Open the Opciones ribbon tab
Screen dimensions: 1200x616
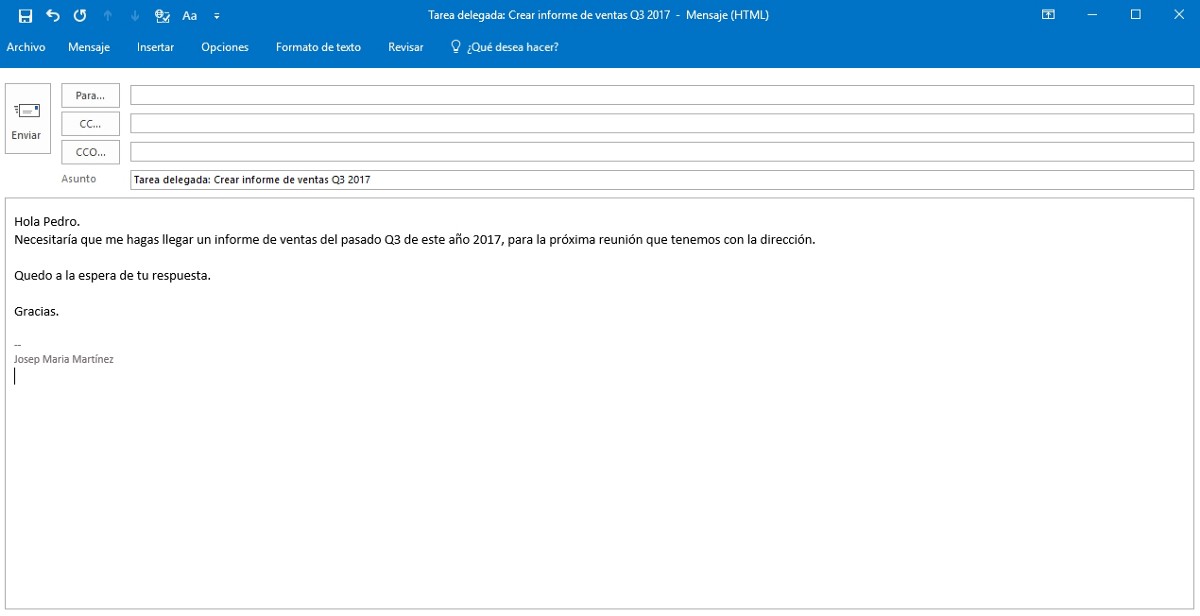point(225,47)
